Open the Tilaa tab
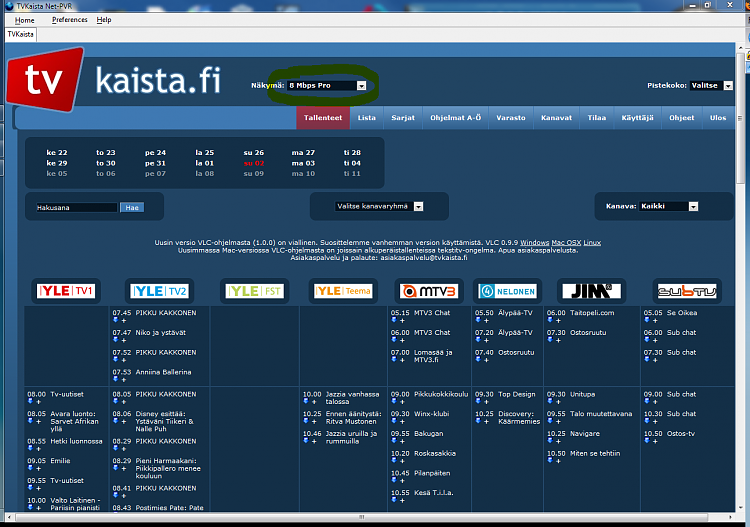750x527 pixels. pyautogui.click(x=596, y=118)
